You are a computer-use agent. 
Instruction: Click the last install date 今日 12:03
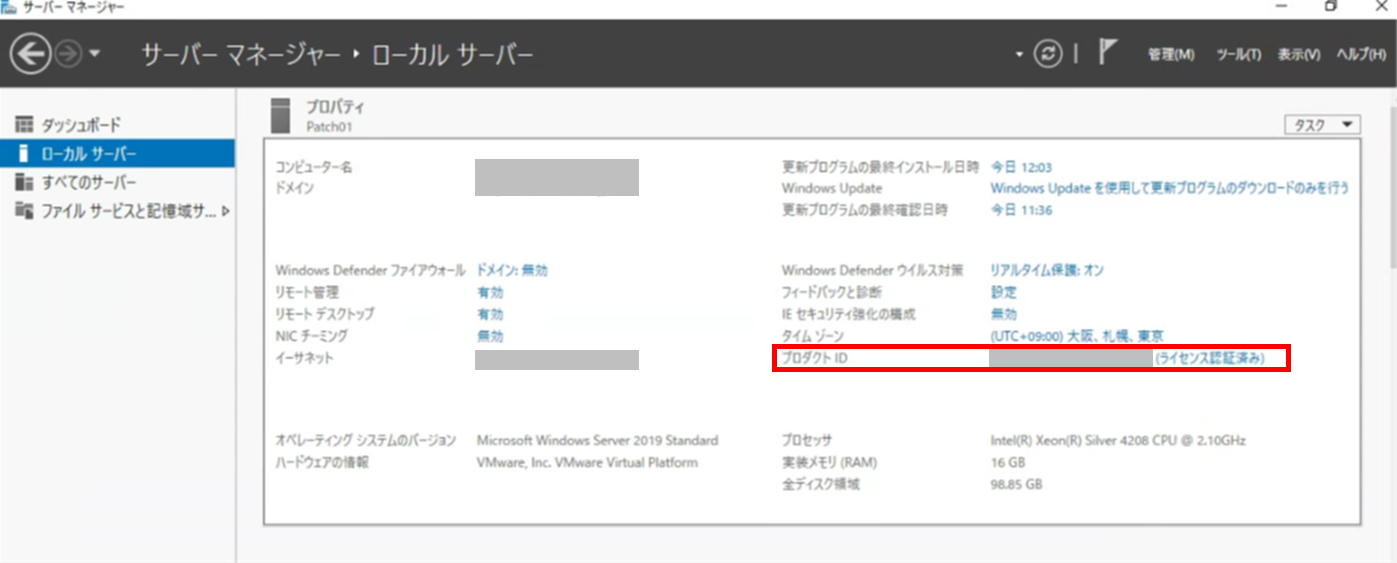tap(1021, 167)
